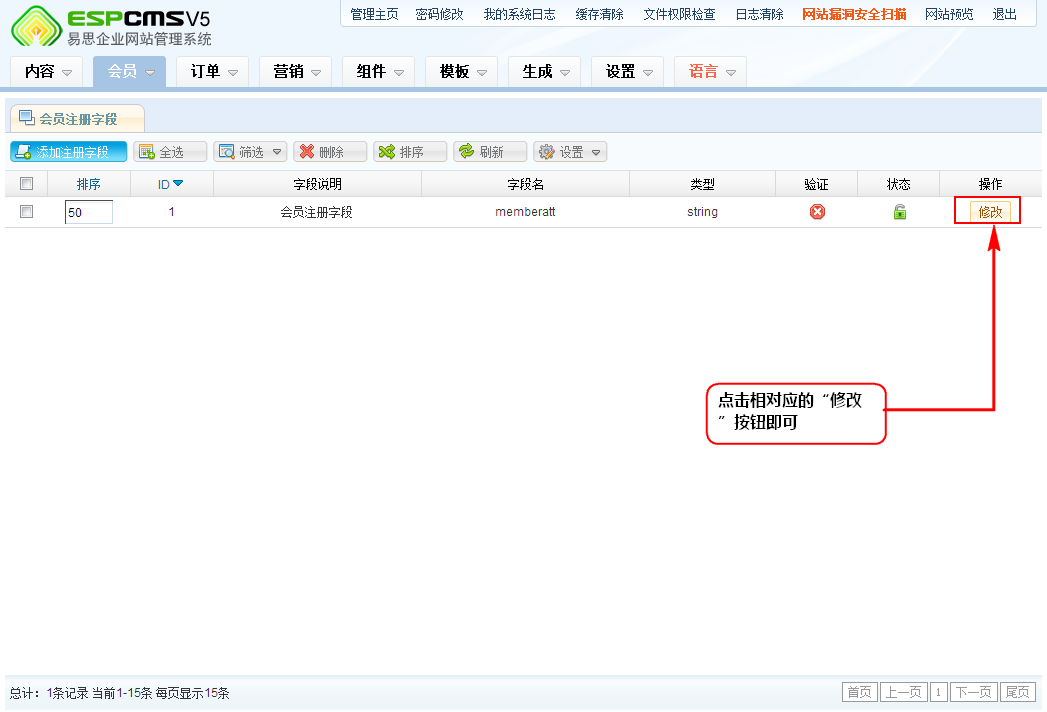Expand the Member (会员) main menu
The height and width of the screenshot is (712, 1047).
coord(129,72)
